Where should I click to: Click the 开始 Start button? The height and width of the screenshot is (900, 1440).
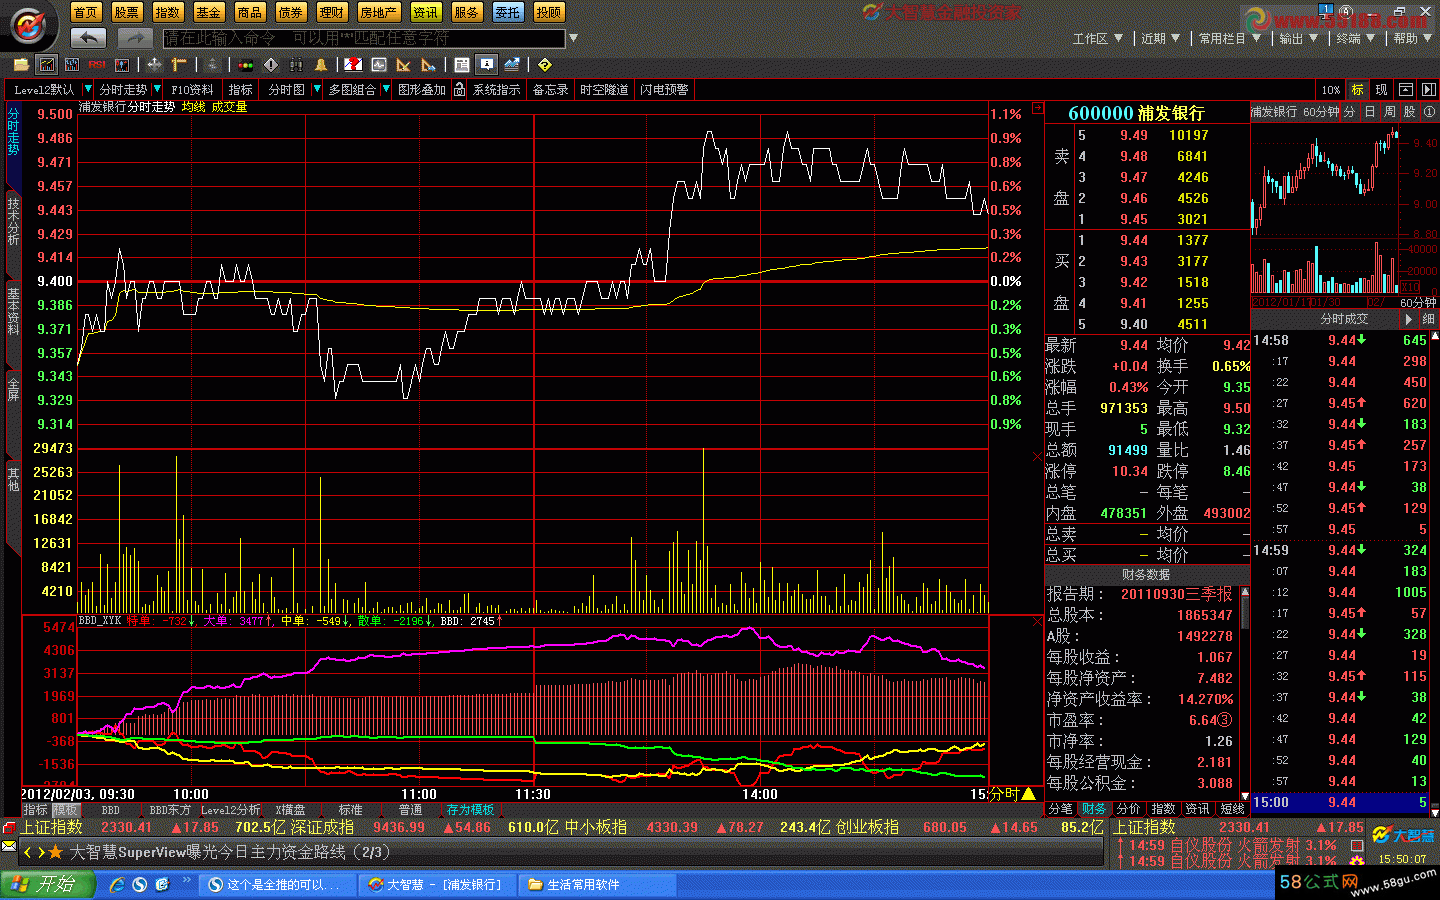[x=47, y=884]
